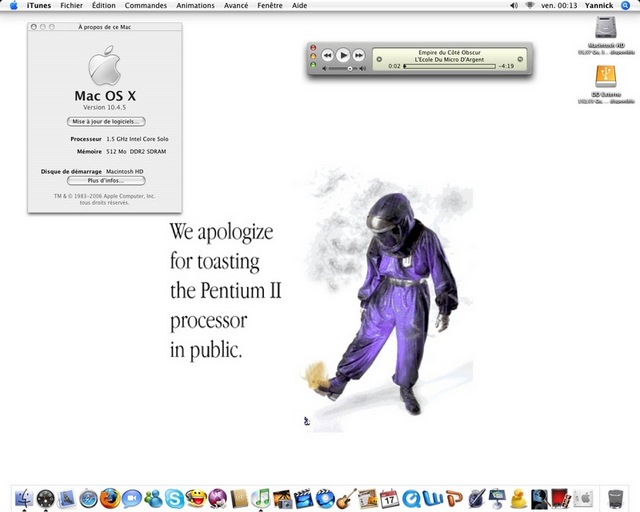Image resolution: width=640 pixels, height=512 pixels.
Task: Click the volume icon in menu bar
Action: click(529, 5)
